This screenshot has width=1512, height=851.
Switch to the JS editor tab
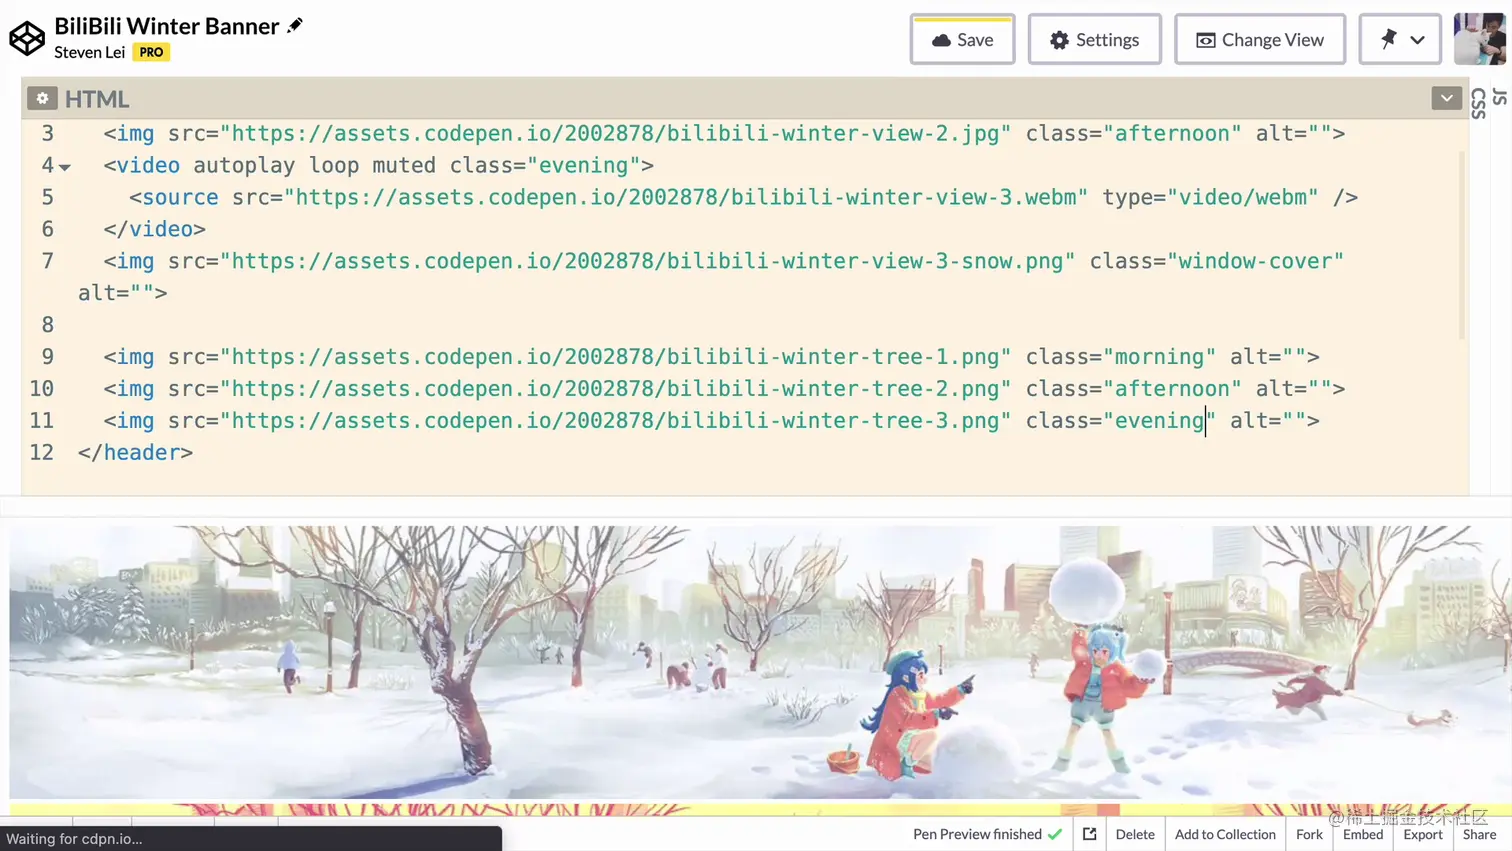[x=1499, y=97]
